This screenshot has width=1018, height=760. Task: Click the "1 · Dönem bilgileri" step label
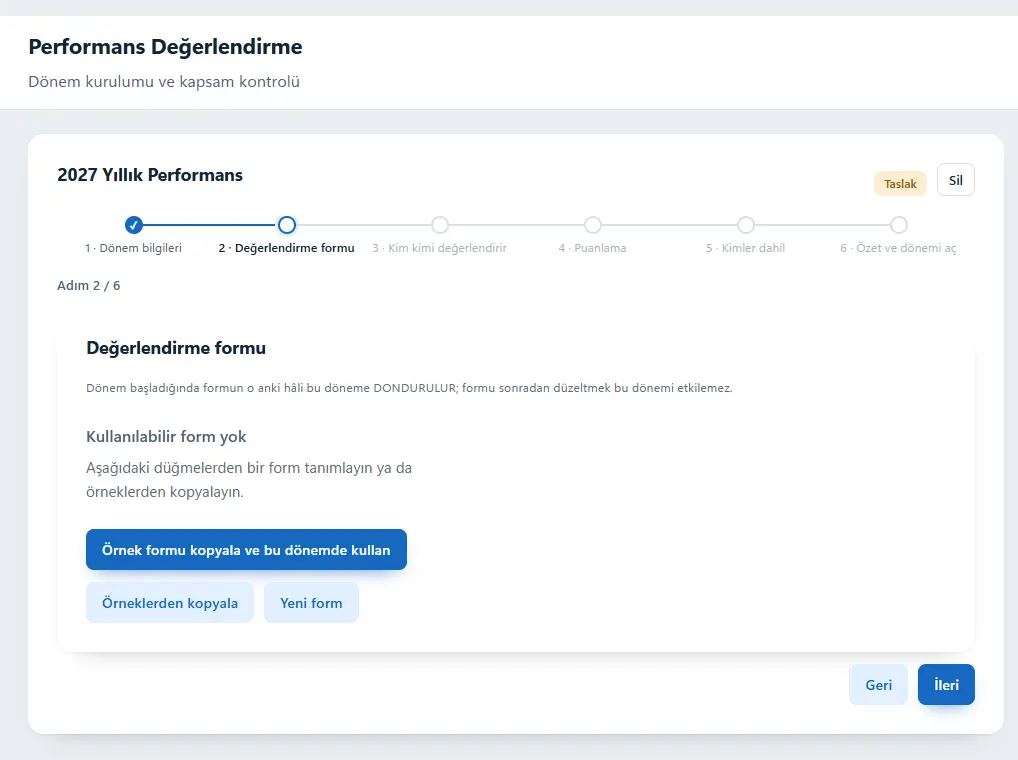click(x=134, y=248)
